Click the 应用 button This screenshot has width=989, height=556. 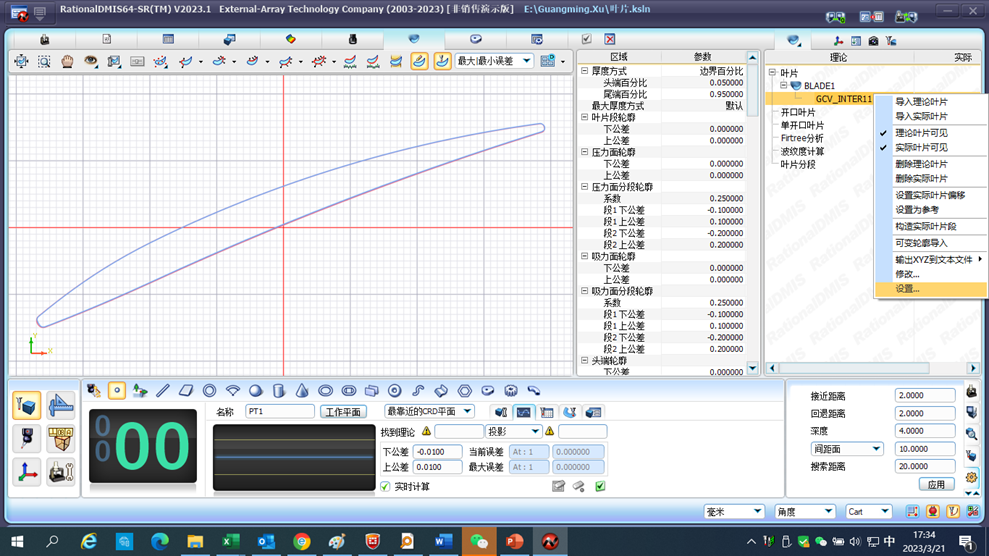(x=936, y=484)
